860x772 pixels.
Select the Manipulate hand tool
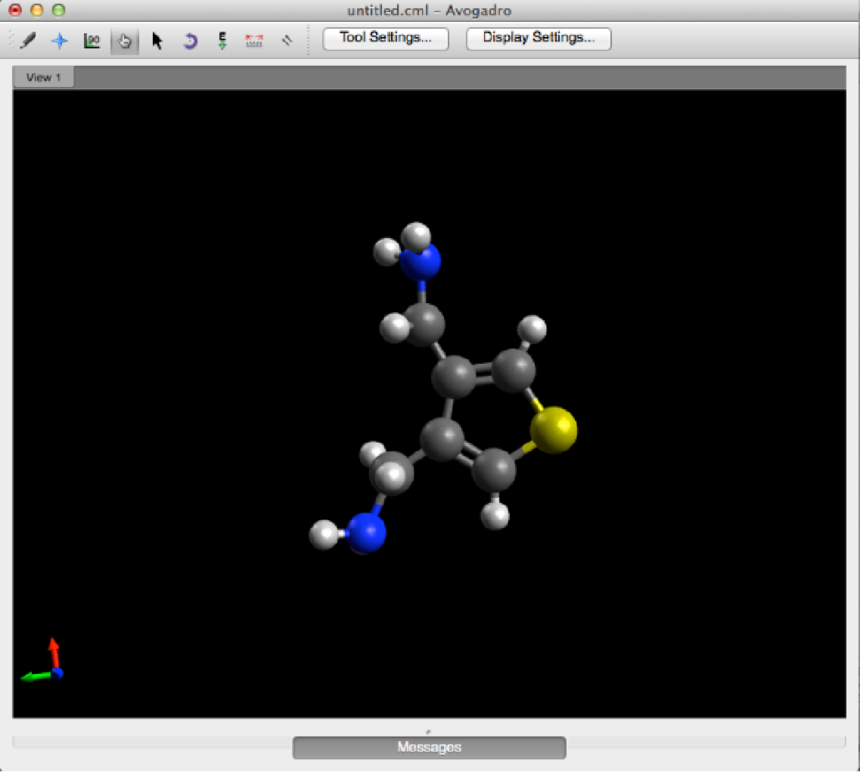pyautogui.click(x=124, y=41)
